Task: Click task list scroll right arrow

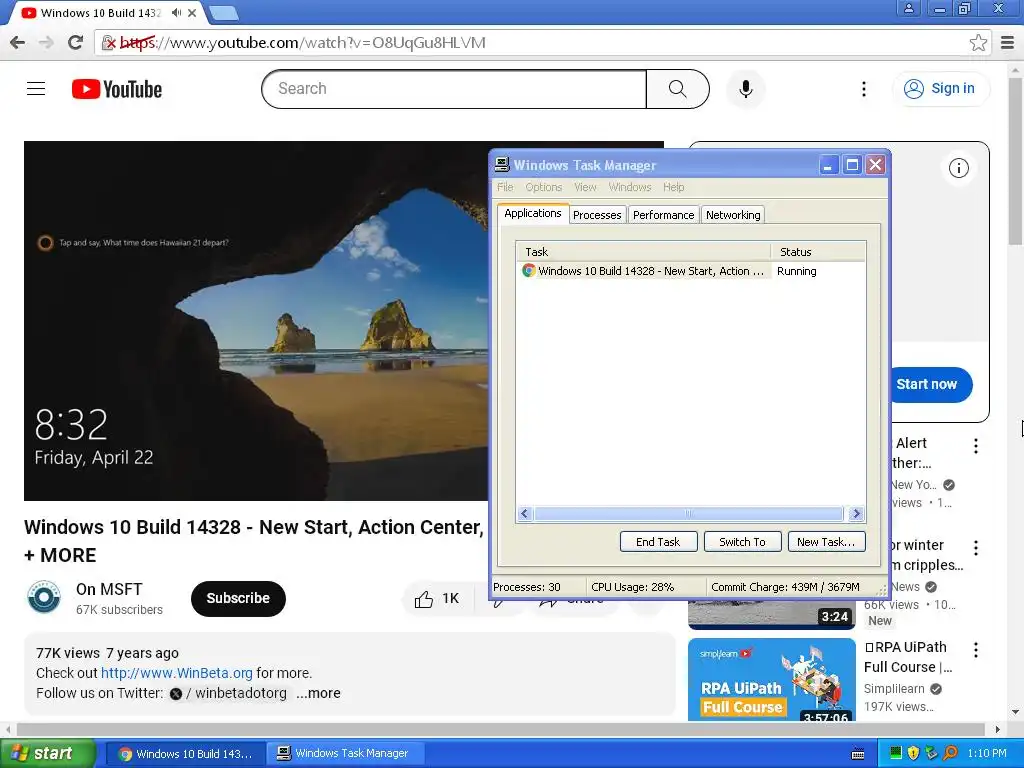Action: [856, 514]
